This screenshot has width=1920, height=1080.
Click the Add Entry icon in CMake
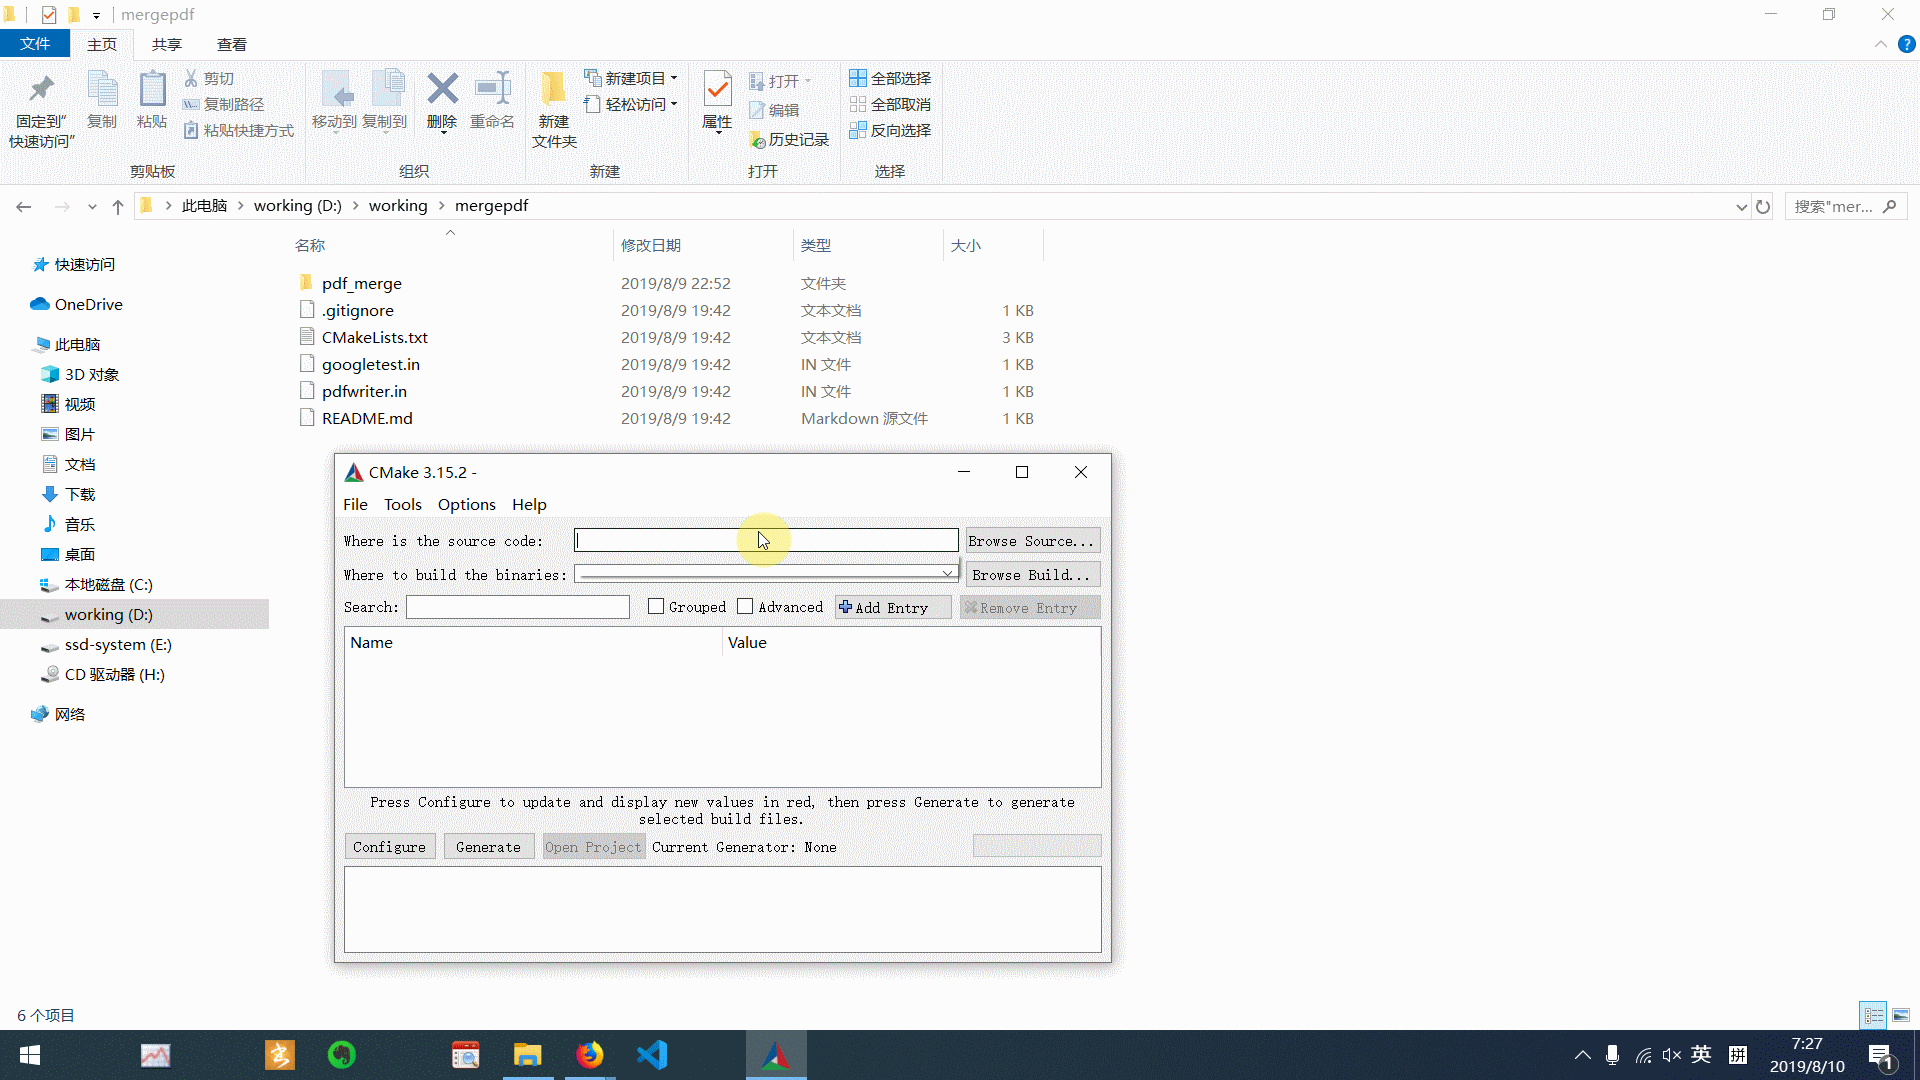point(844,608)
